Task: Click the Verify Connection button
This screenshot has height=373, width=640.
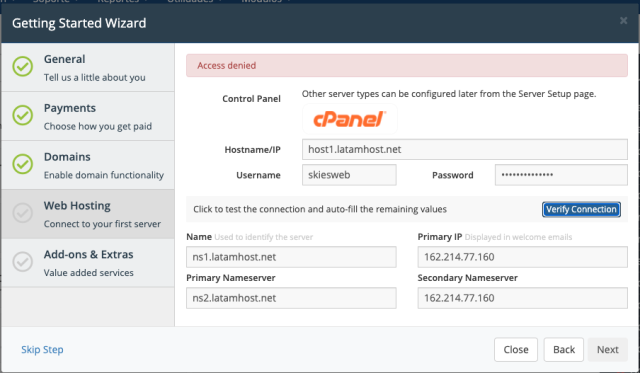Action: 581,209
